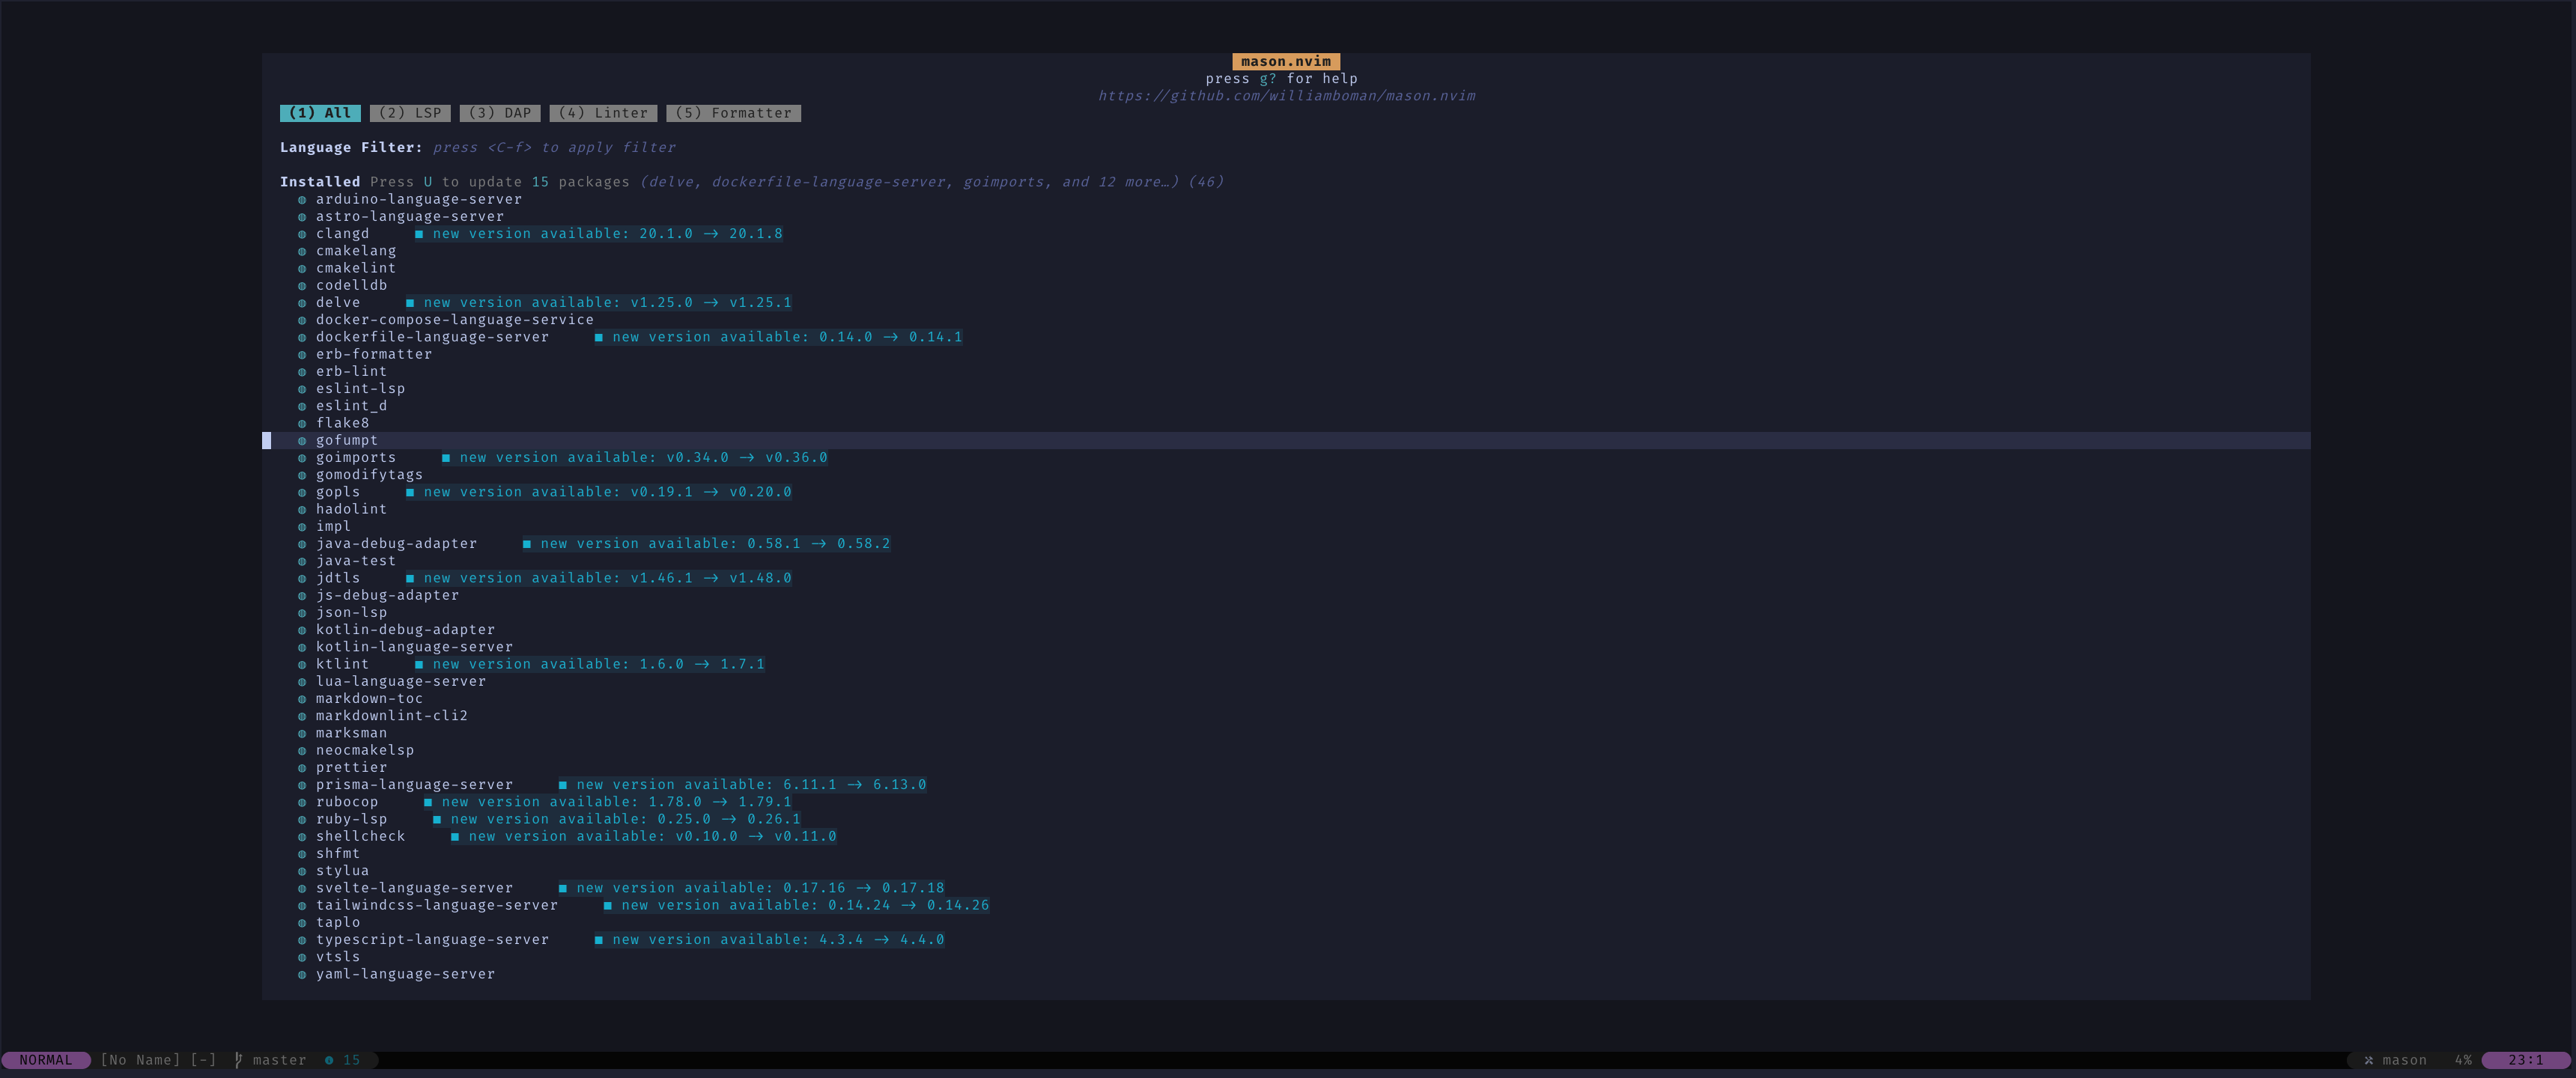Click the NORMAL mode indicator

(x=46, y=1060)
